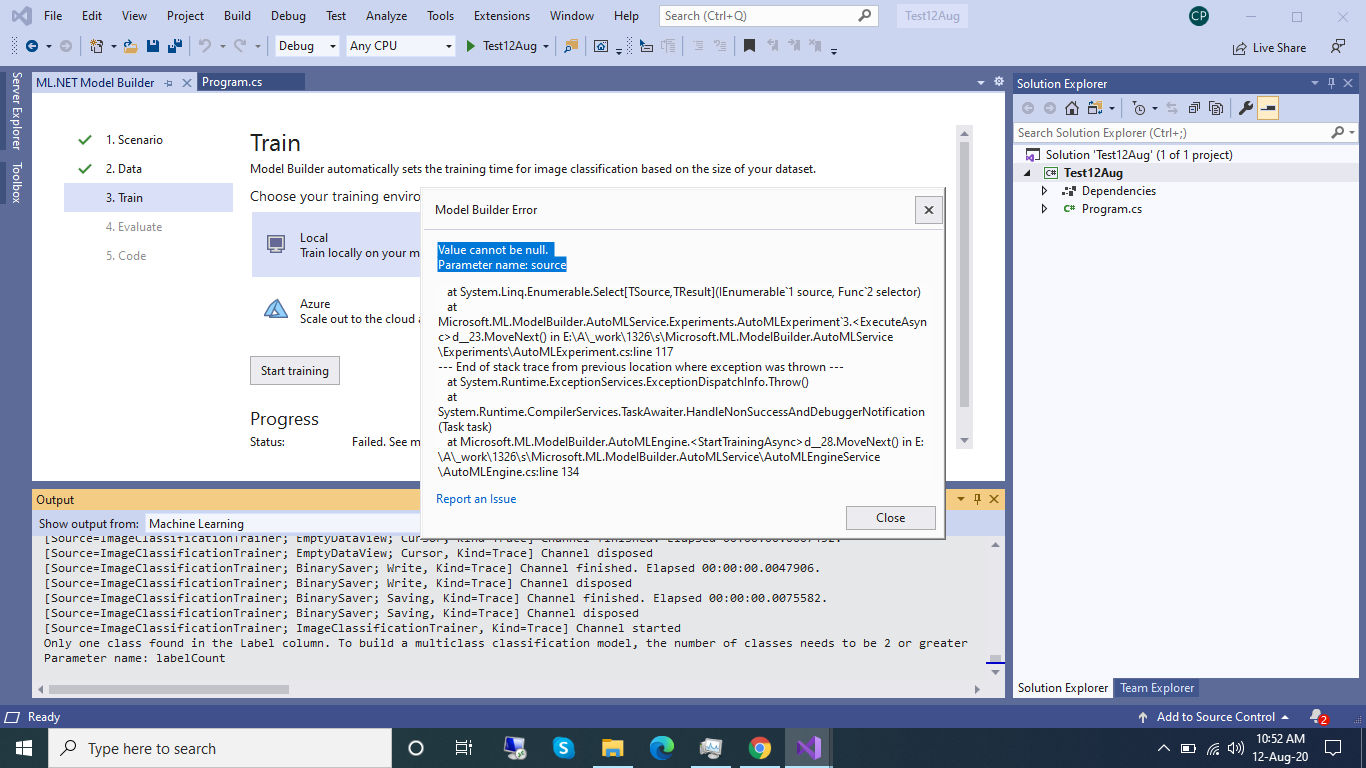The height and width of the screenshot is (768, 1366).
Task: Expand the Dependencies node in Solution Explorer
Action: point(1044,190)
